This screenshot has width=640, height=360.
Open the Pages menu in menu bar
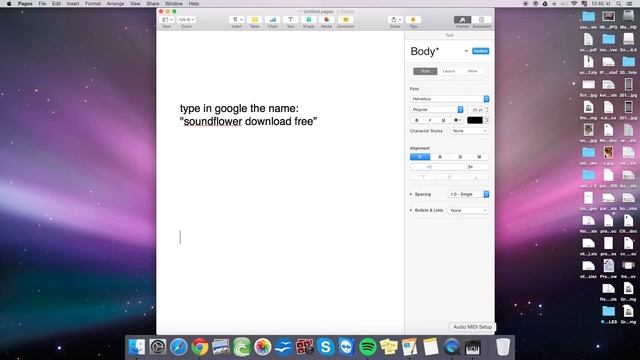pyautogui.click(x=25, y=4)
